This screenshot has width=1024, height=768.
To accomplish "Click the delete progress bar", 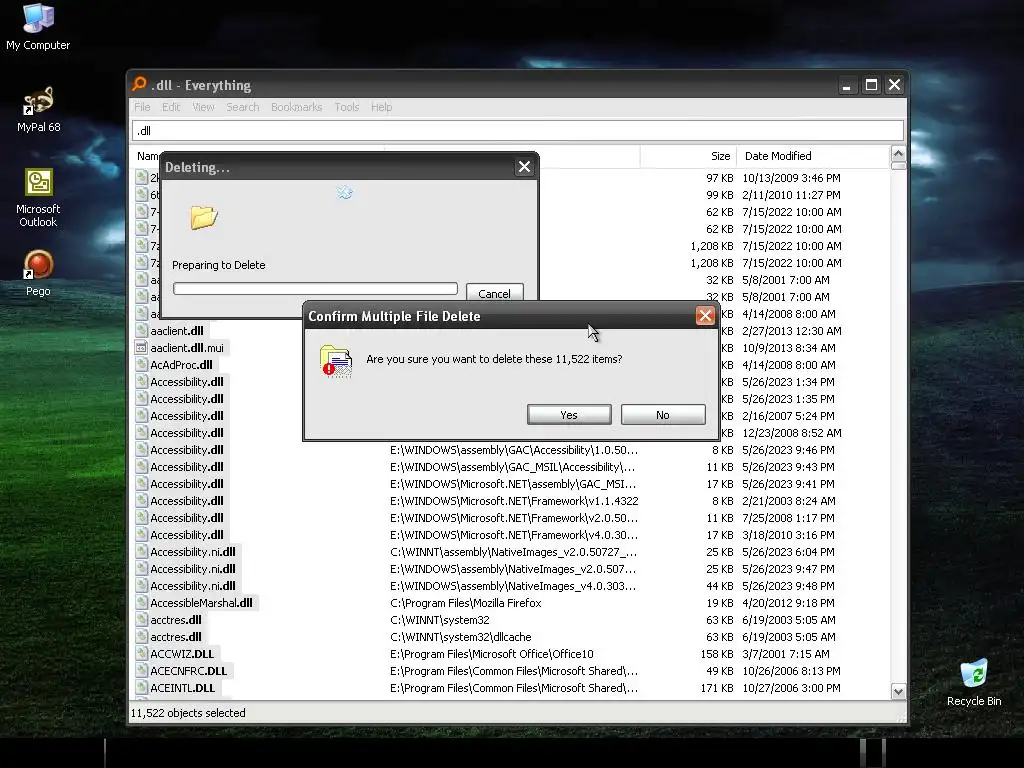I will pyautogui.click(x=315, y=289).
